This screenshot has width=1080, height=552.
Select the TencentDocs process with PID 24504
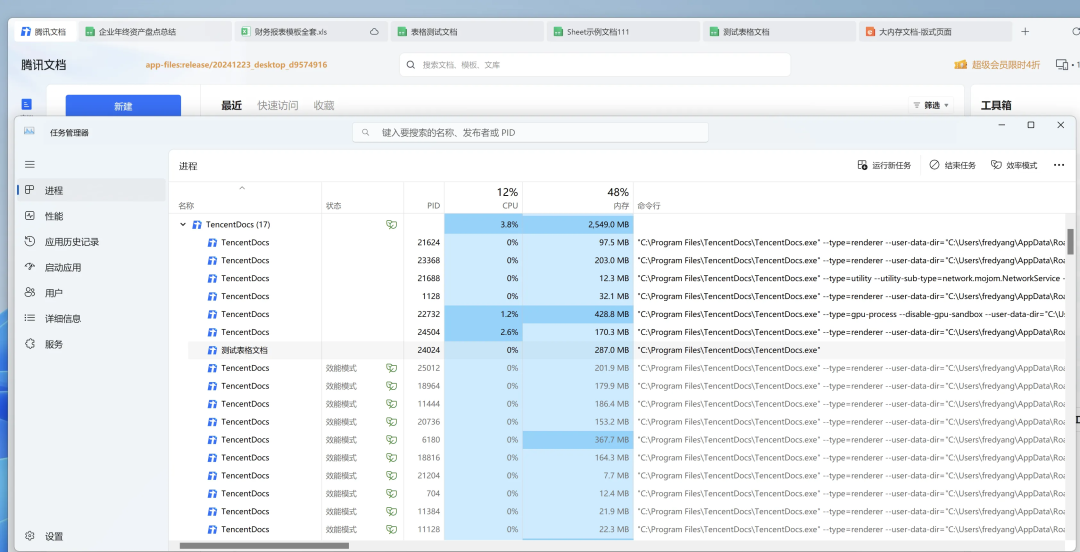click(619, 332)
